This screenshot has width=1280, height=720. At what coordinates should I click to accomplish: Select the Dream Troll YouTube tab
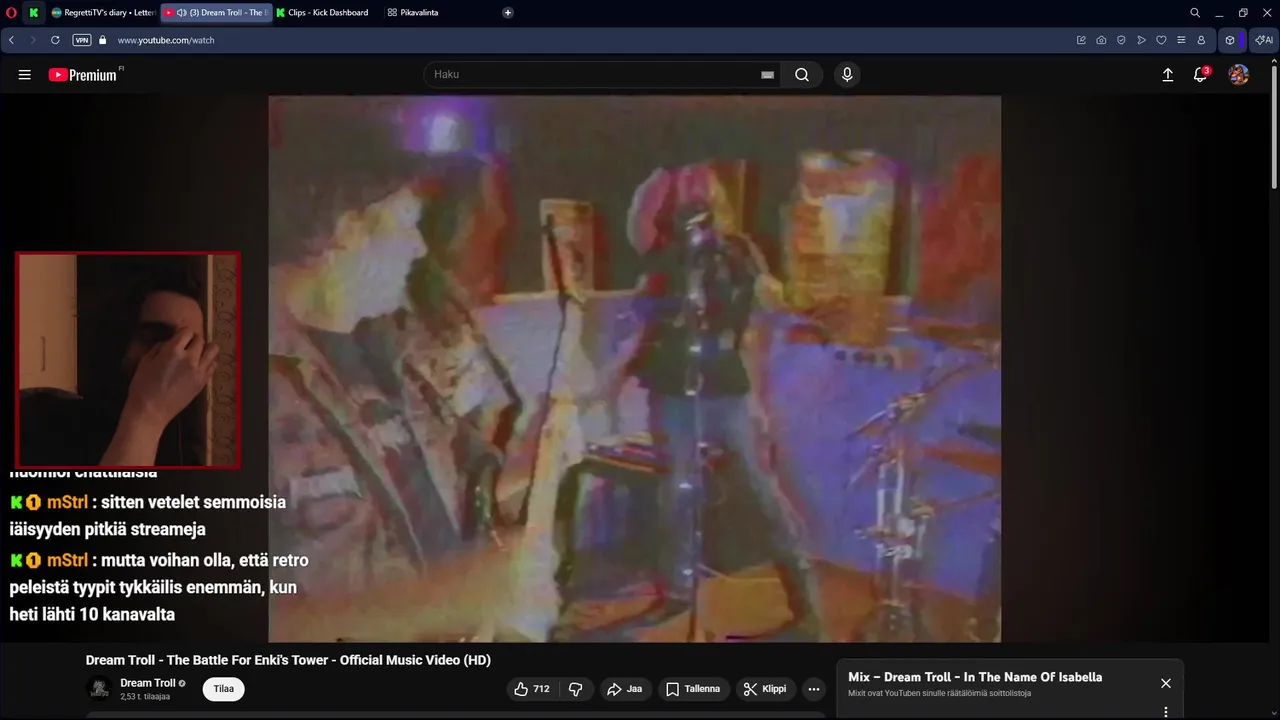point(216,13)
